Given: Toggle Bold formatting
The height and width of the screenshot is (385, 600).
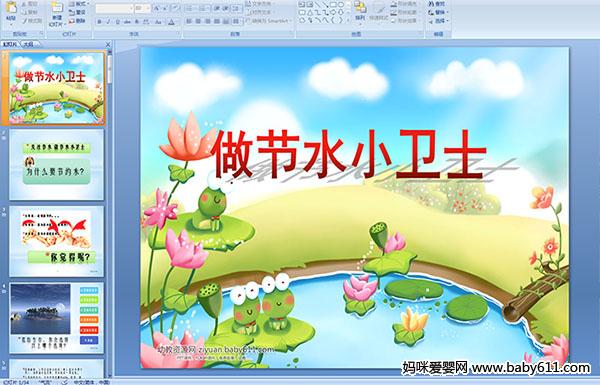Looking at the screenshot, I should click(x=99, y=22).
